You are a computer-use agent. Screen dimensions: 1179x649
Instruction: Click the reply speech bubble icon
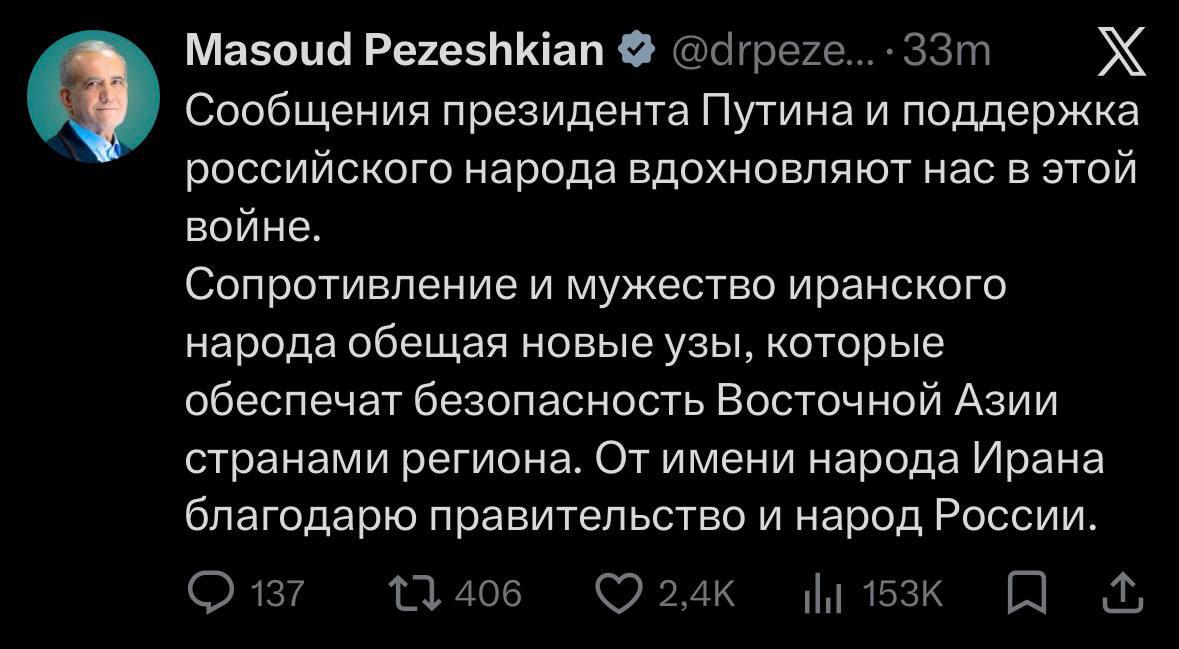[208, 594]
